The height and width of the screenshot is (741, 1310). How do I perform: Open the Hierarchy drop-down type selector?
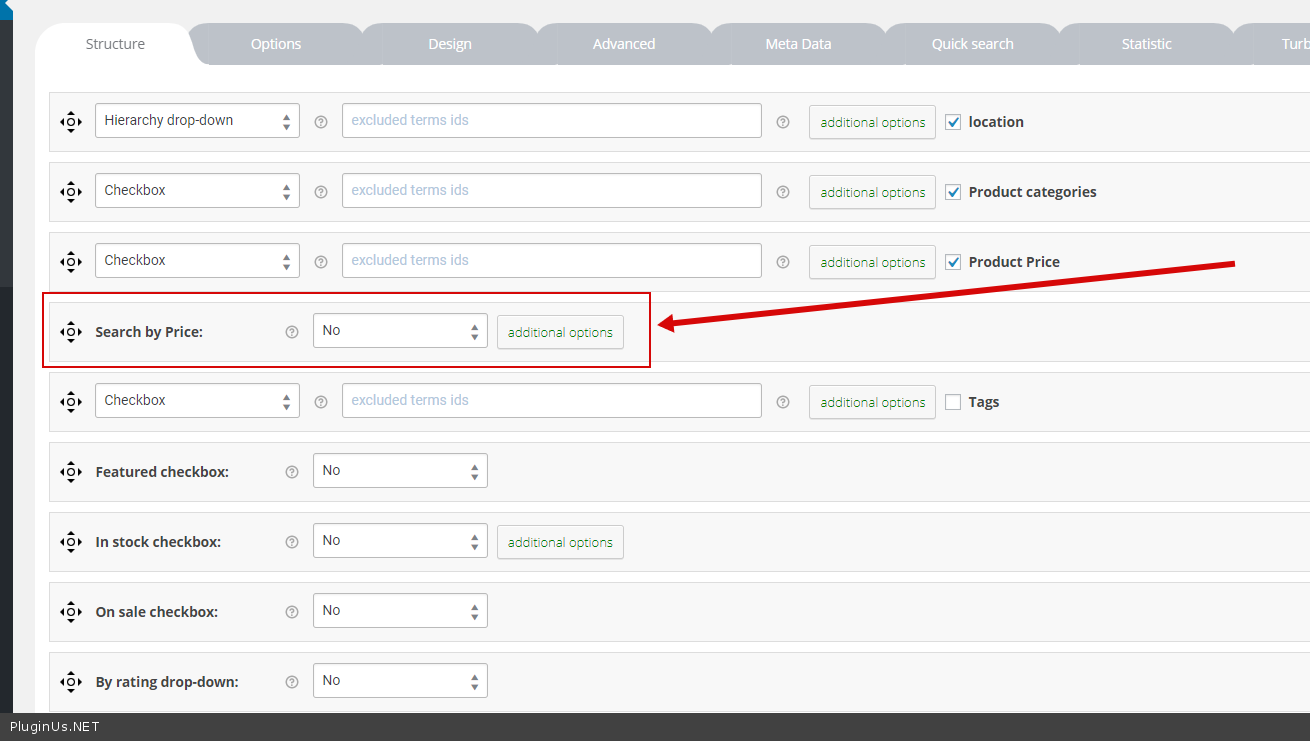click(x=197, y=121)
